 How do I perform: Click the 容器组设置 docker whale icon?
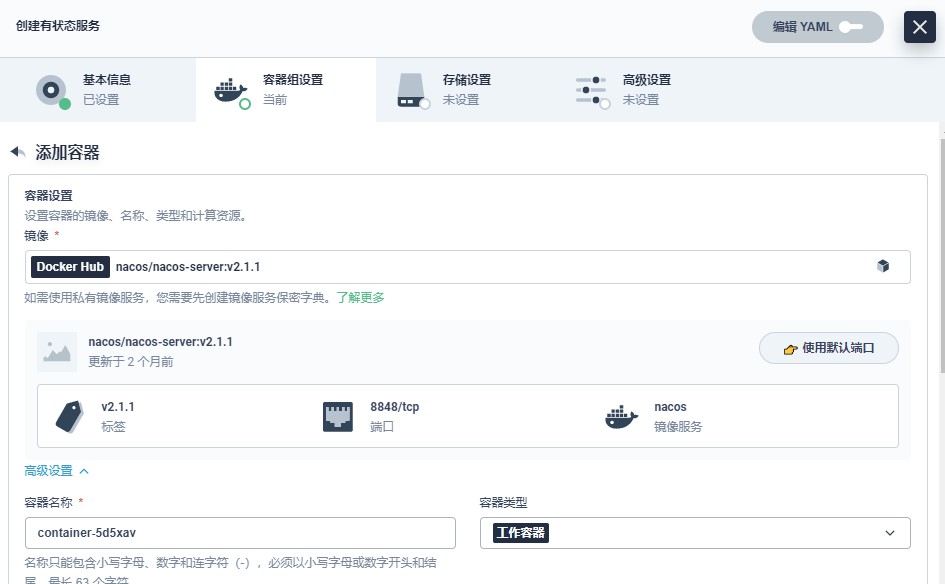point(231,92)
